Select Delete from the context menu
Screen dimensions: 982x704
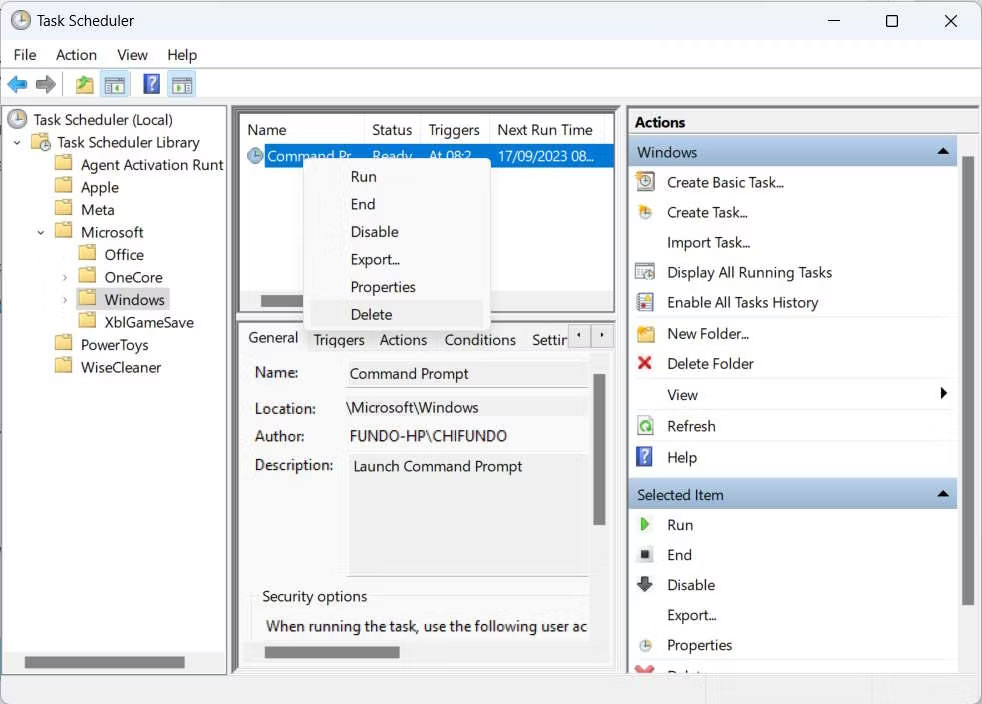click(371, 314)
